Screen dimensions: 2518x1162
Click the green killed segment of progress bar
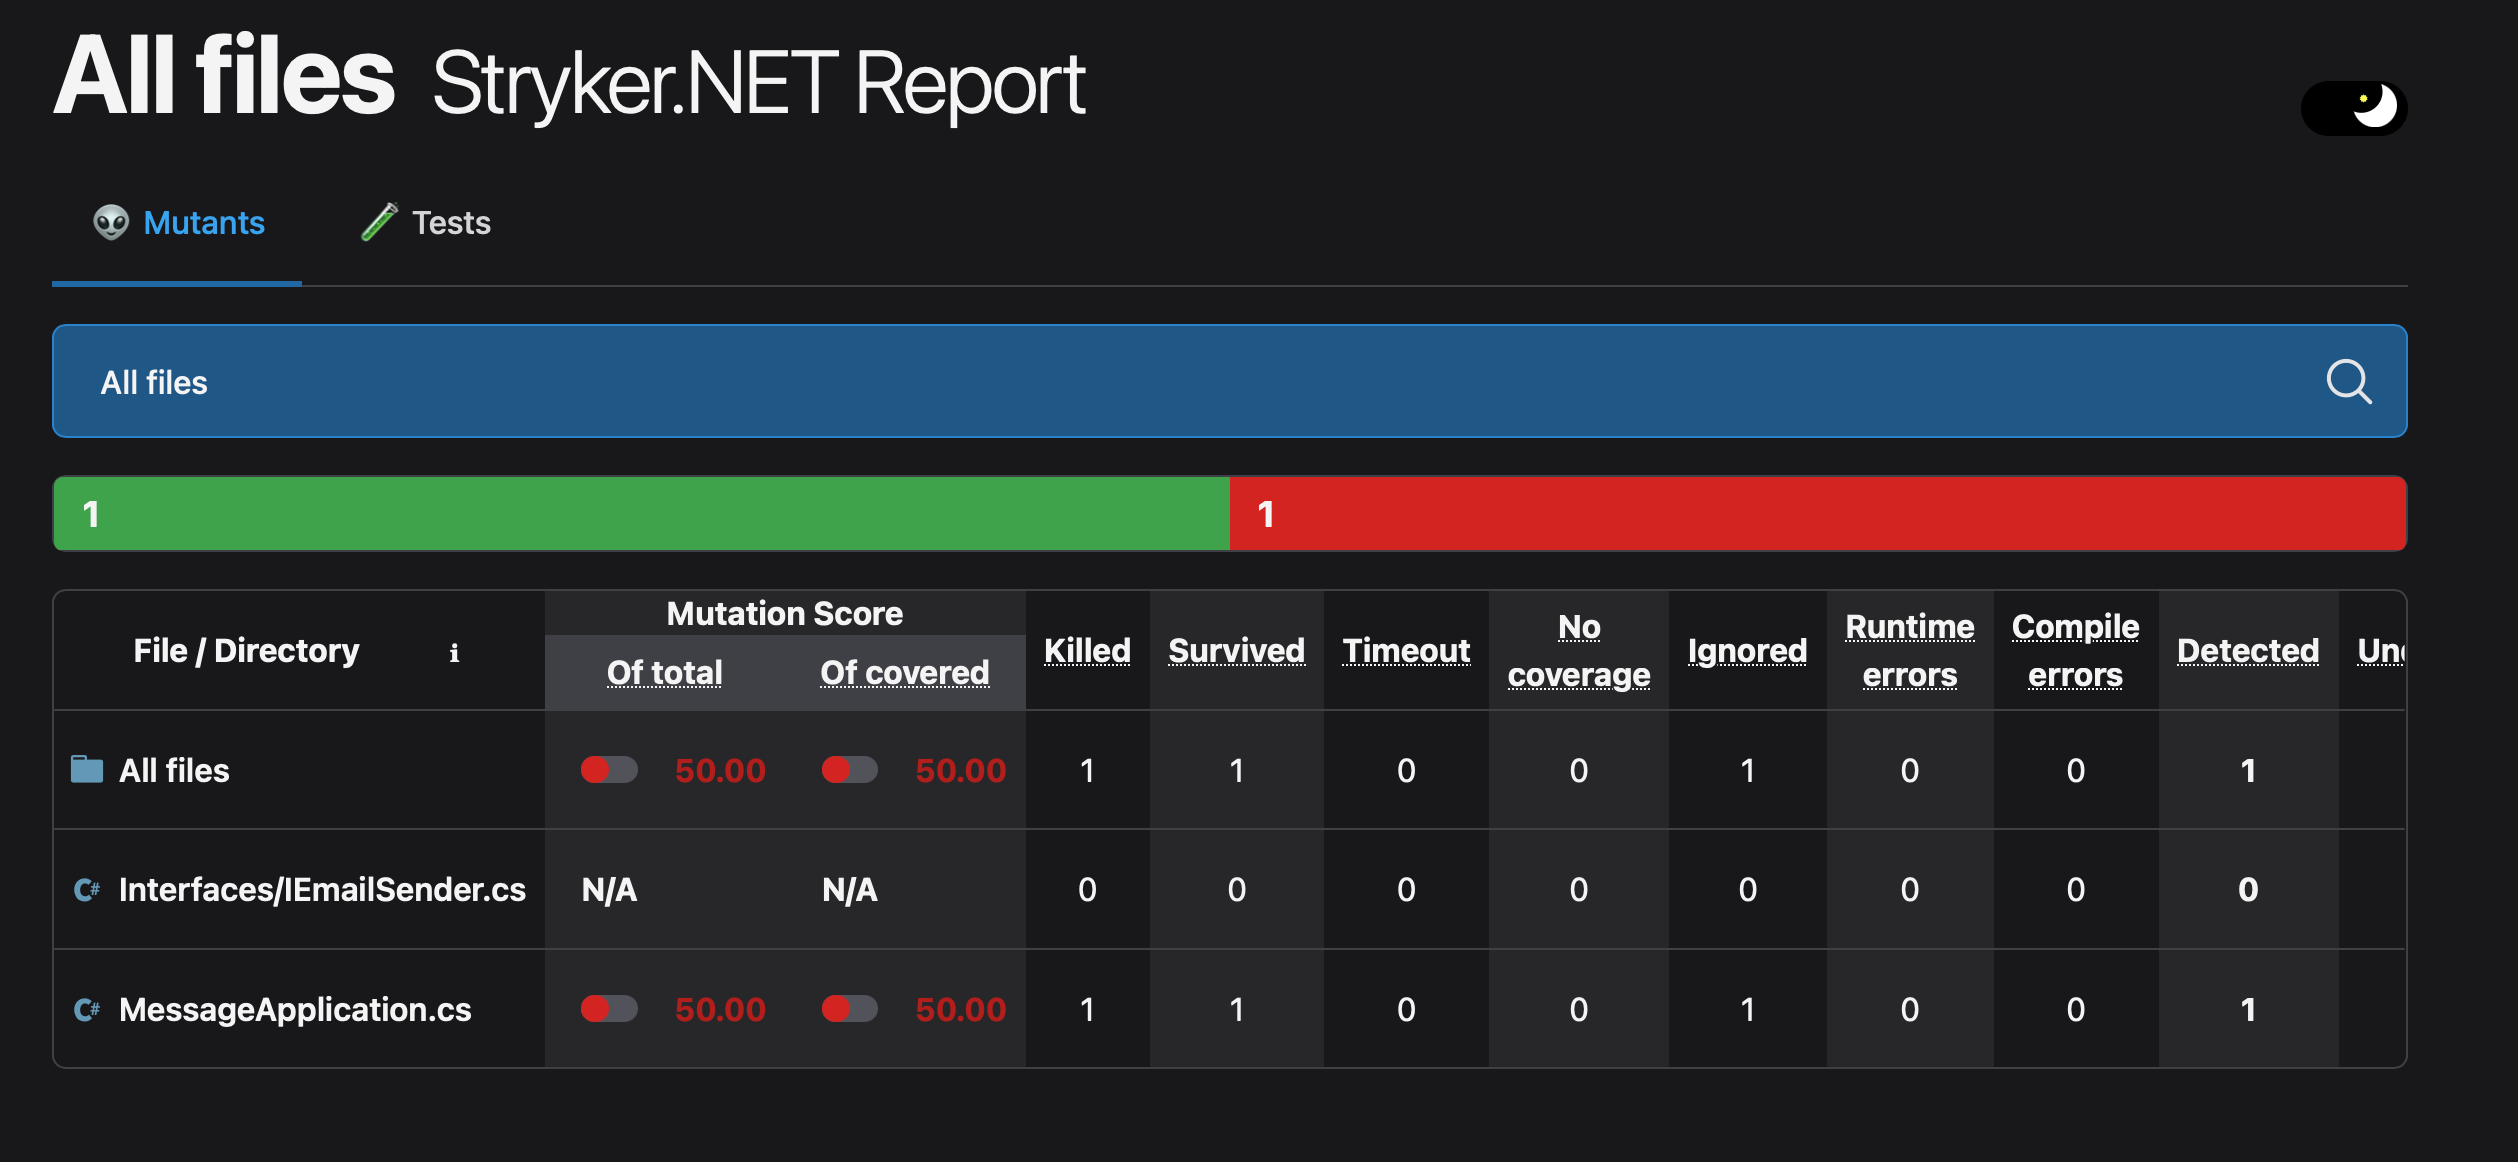coord(641,514)
